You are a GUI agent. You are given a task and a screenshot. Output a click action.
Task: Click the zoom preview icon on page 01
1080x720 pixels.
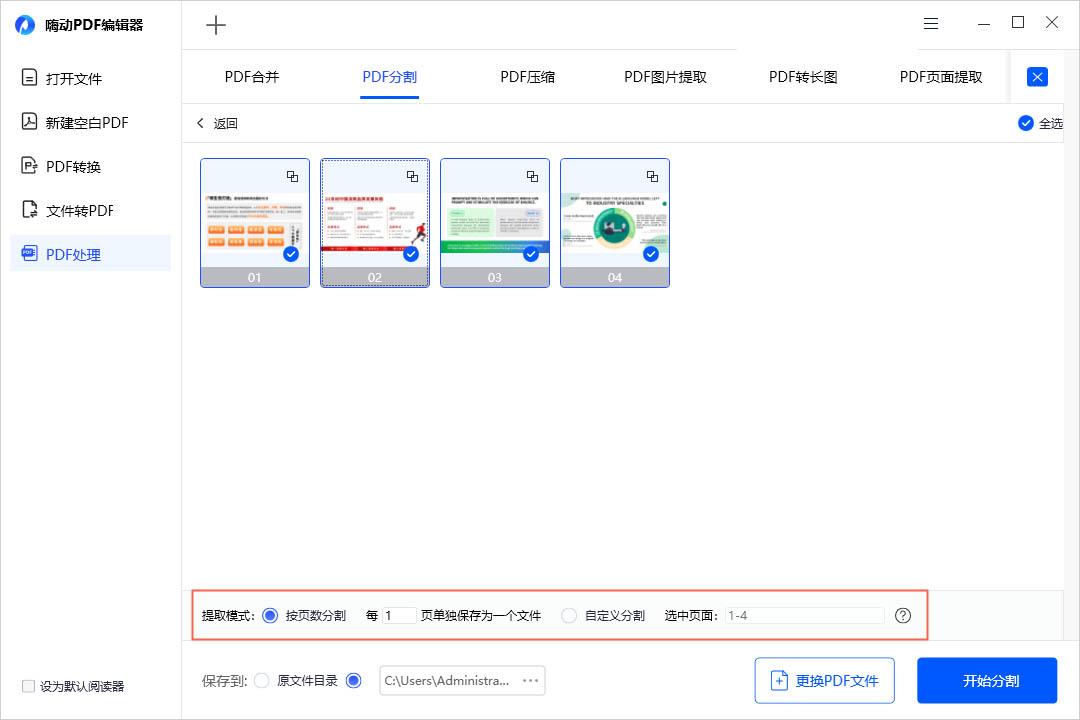point(292,176)
